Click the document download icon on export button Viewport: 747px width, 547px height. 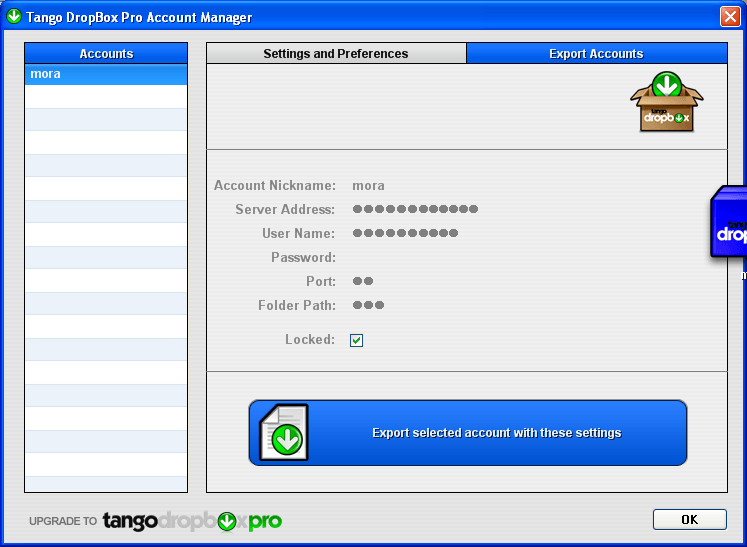pyautogui.click(x=284, y=433)
